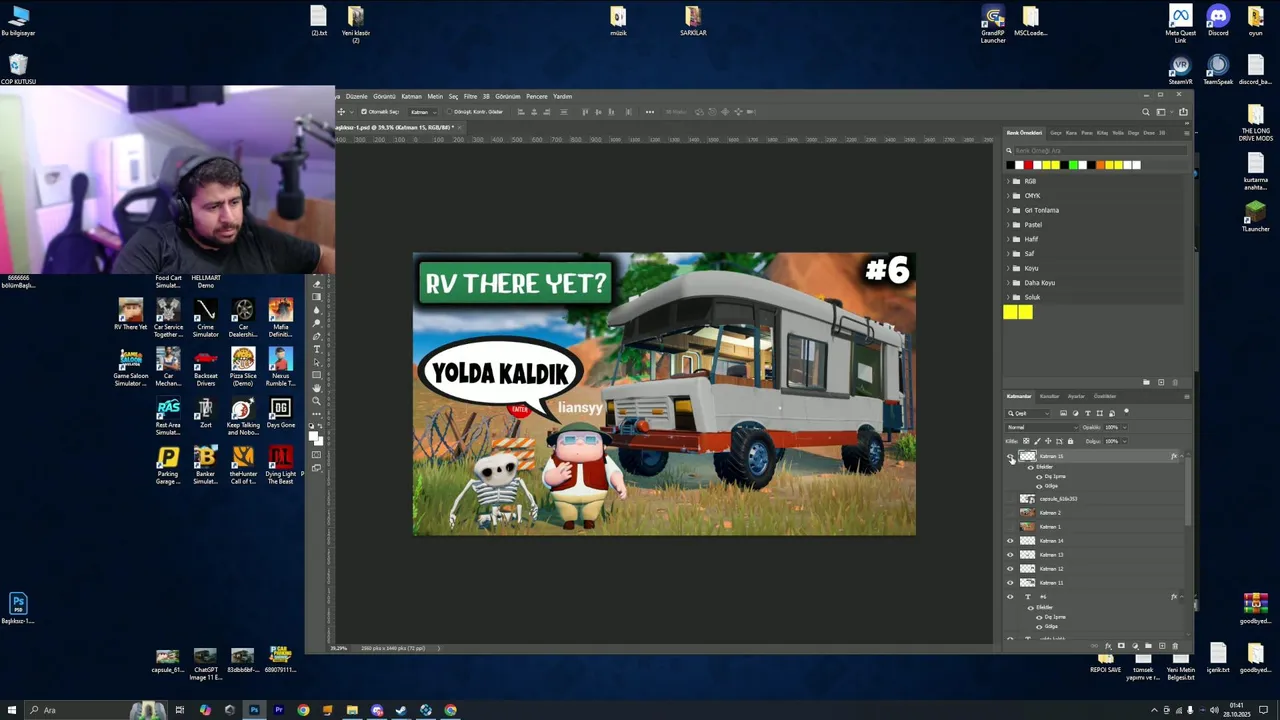Click the share icon in Photoshop's top bar

tap(1182, 112)
